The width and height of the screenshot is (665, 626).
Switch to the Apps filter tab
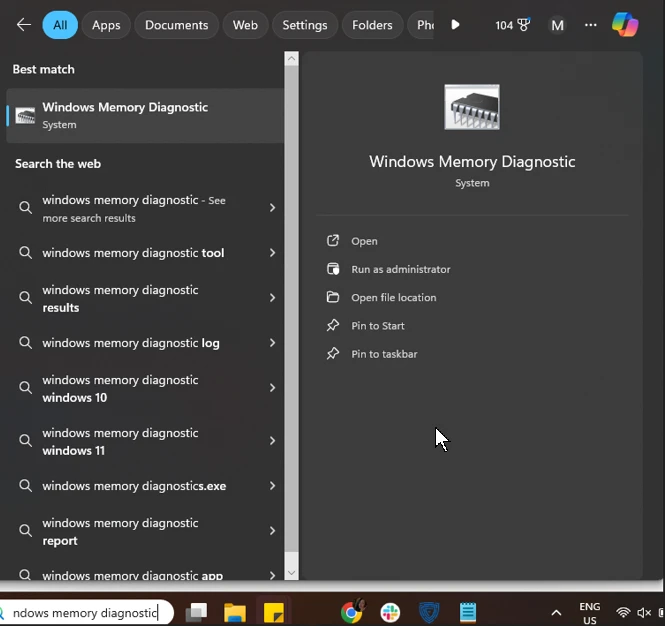(x=106, y=25)
